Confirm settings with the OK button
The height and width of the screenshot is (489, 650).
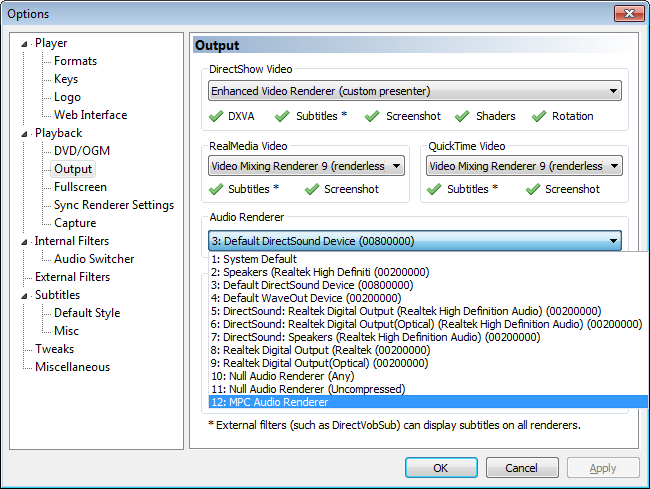click(x=441, y=468)
